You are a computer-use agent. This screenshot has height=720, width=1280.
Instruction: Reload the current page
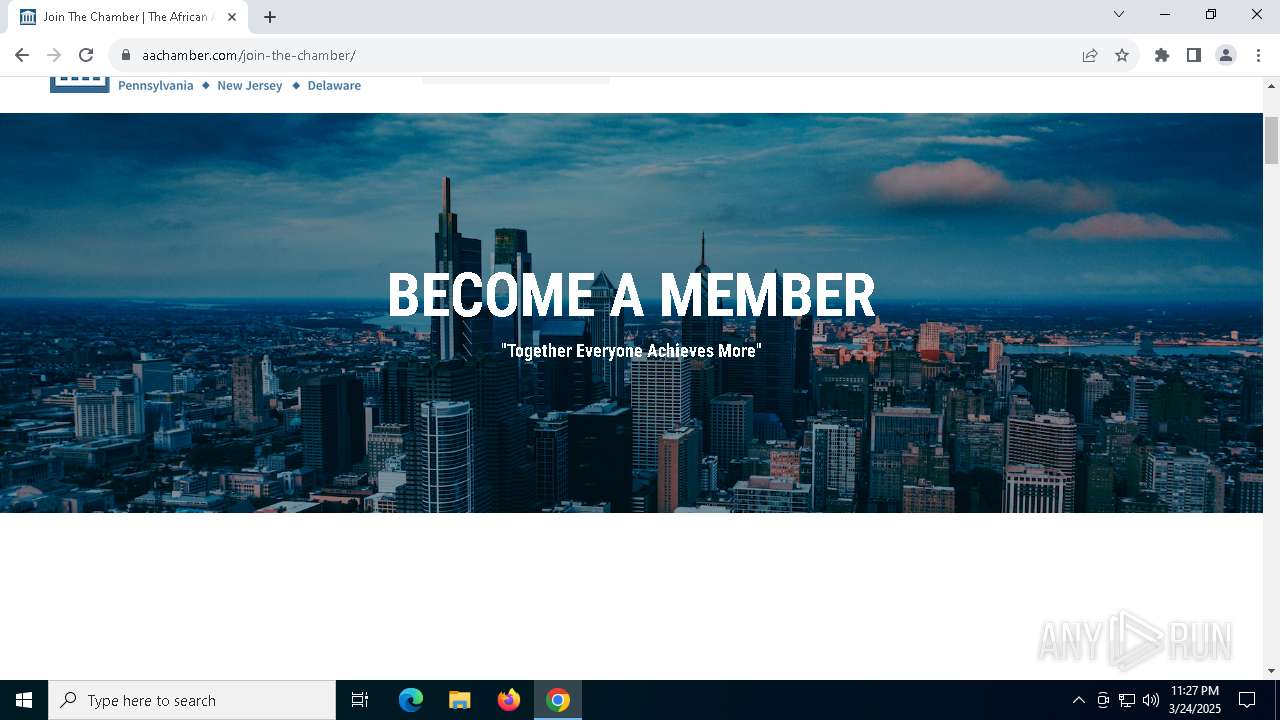86,55
